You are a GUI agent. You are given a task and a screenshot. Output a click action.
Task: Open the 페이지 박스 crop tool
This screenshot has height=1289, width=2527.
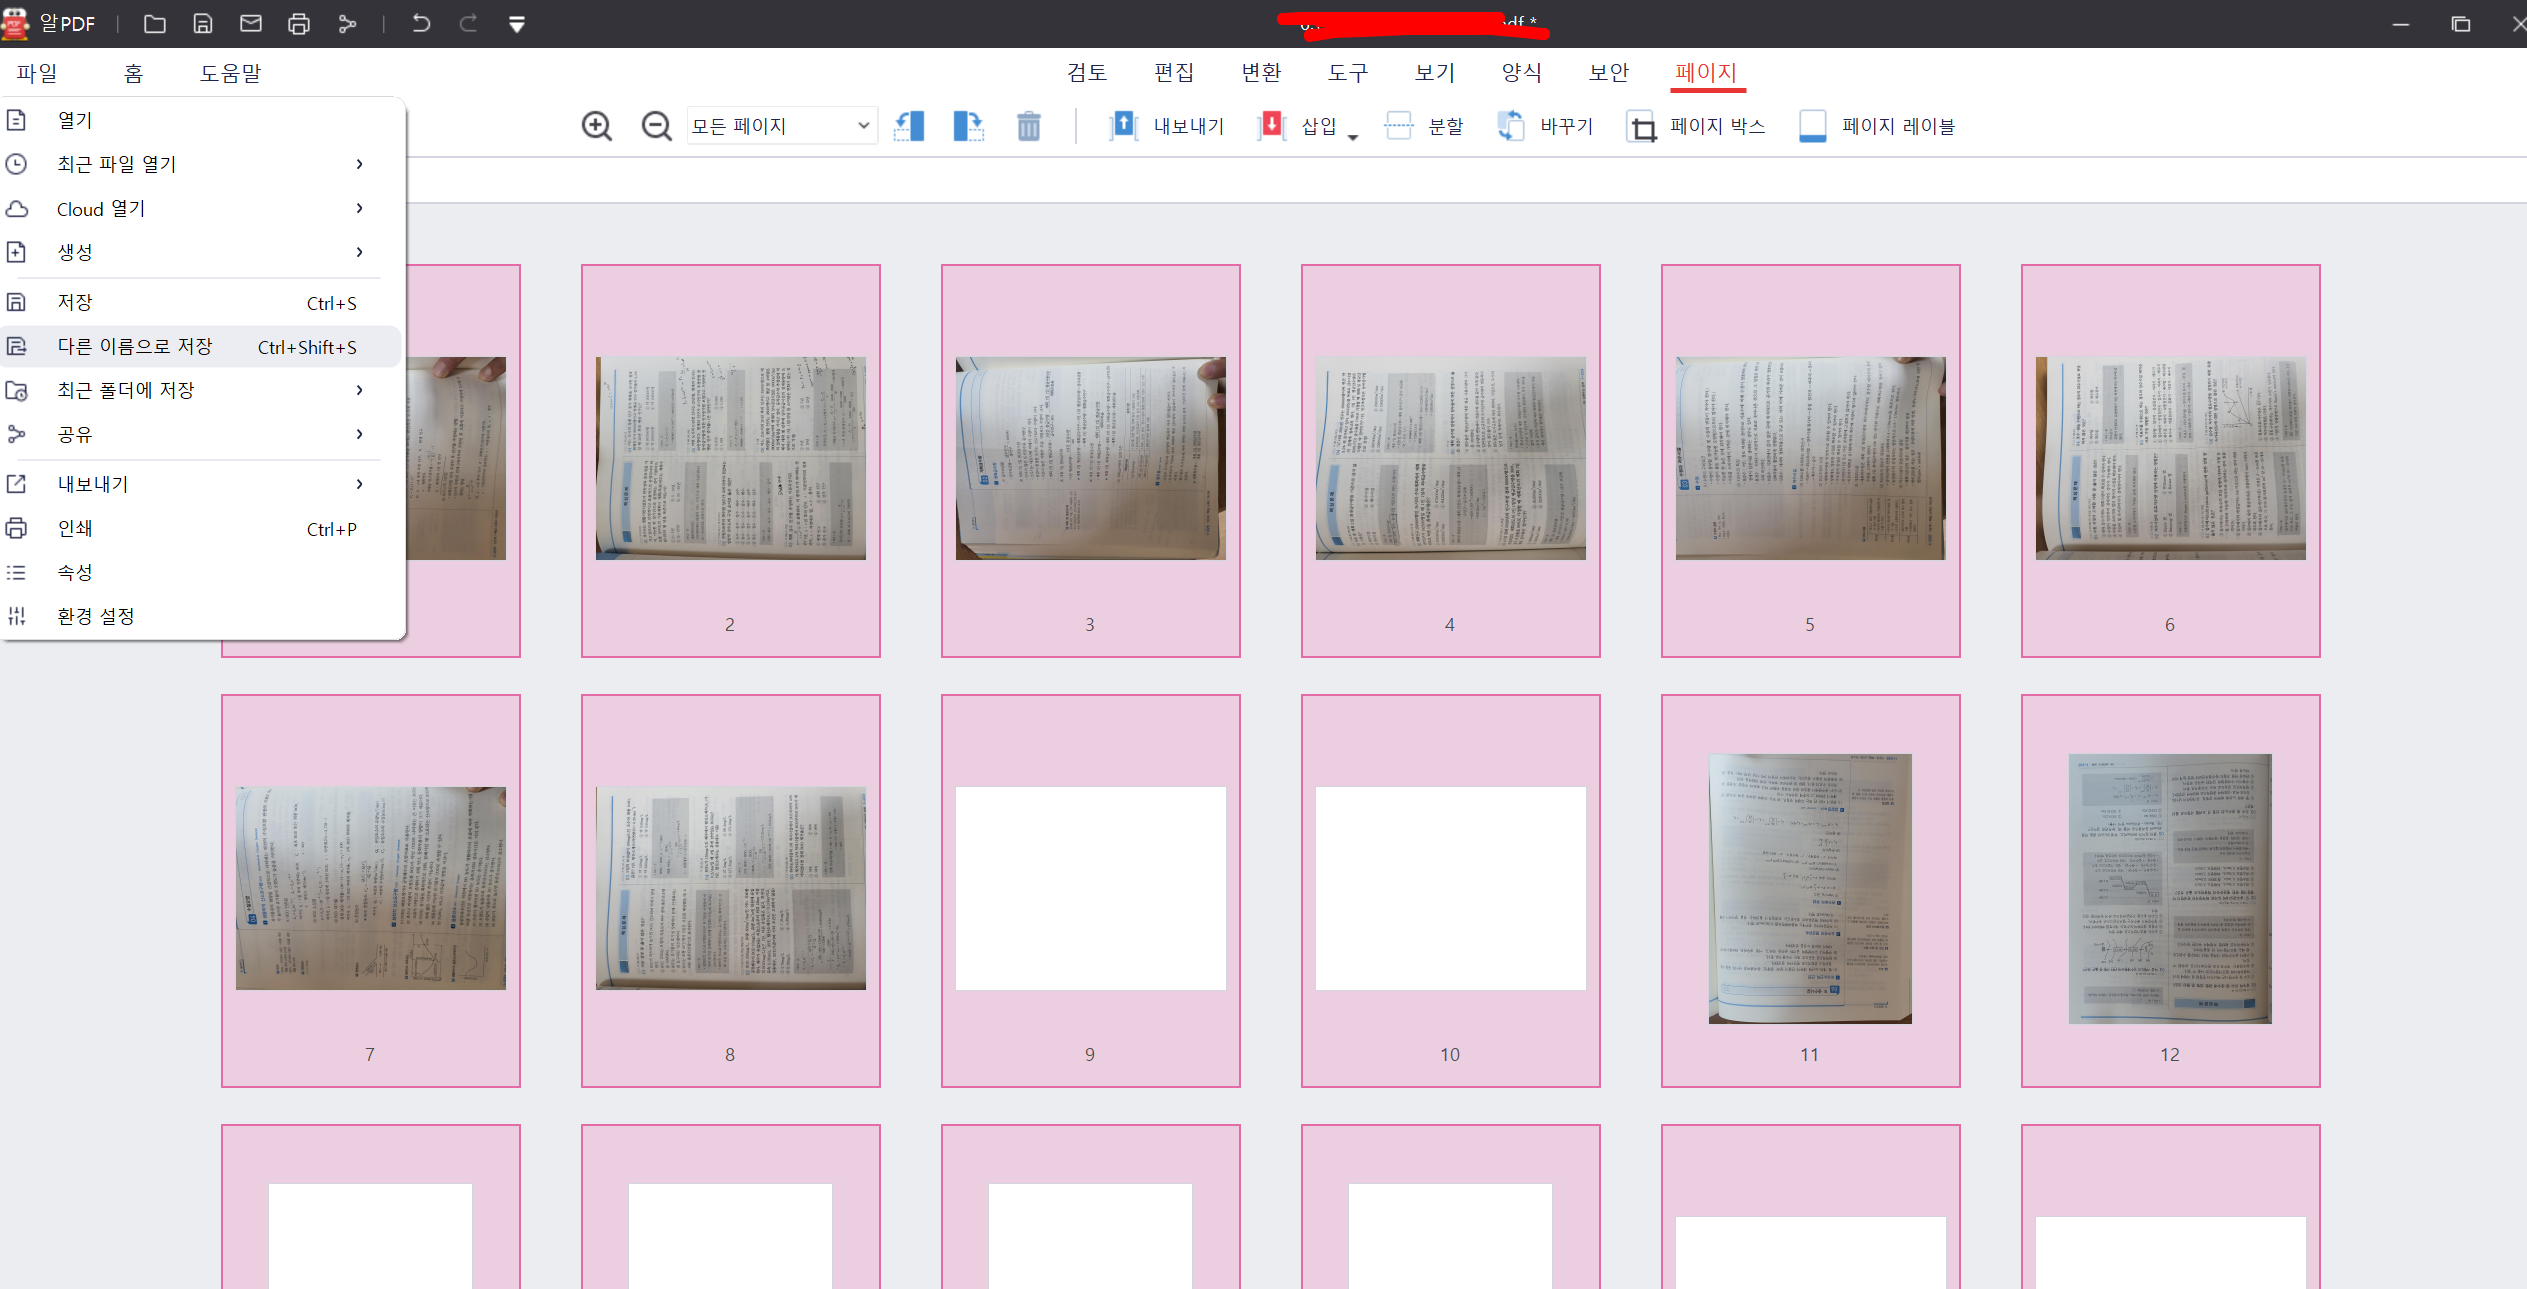click(1696, 126)
